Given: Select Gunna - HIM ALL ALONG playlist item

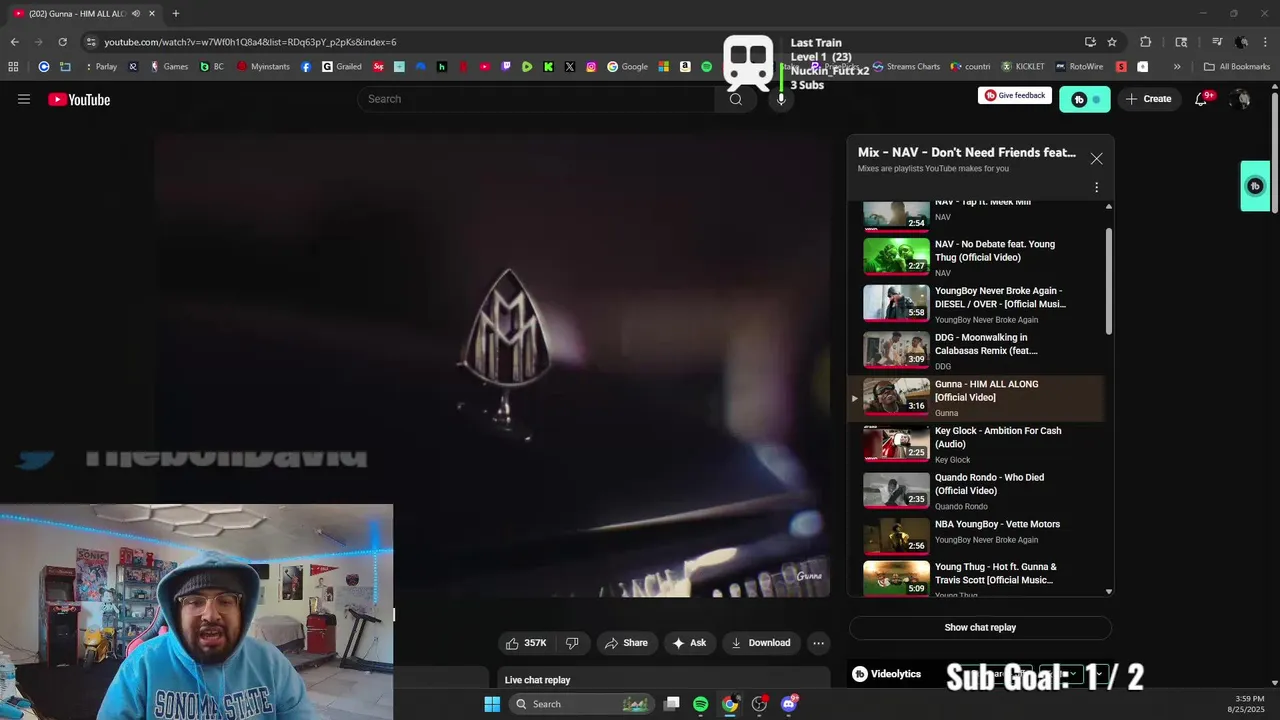Looking at the screenshot, I should click(976, 398).
